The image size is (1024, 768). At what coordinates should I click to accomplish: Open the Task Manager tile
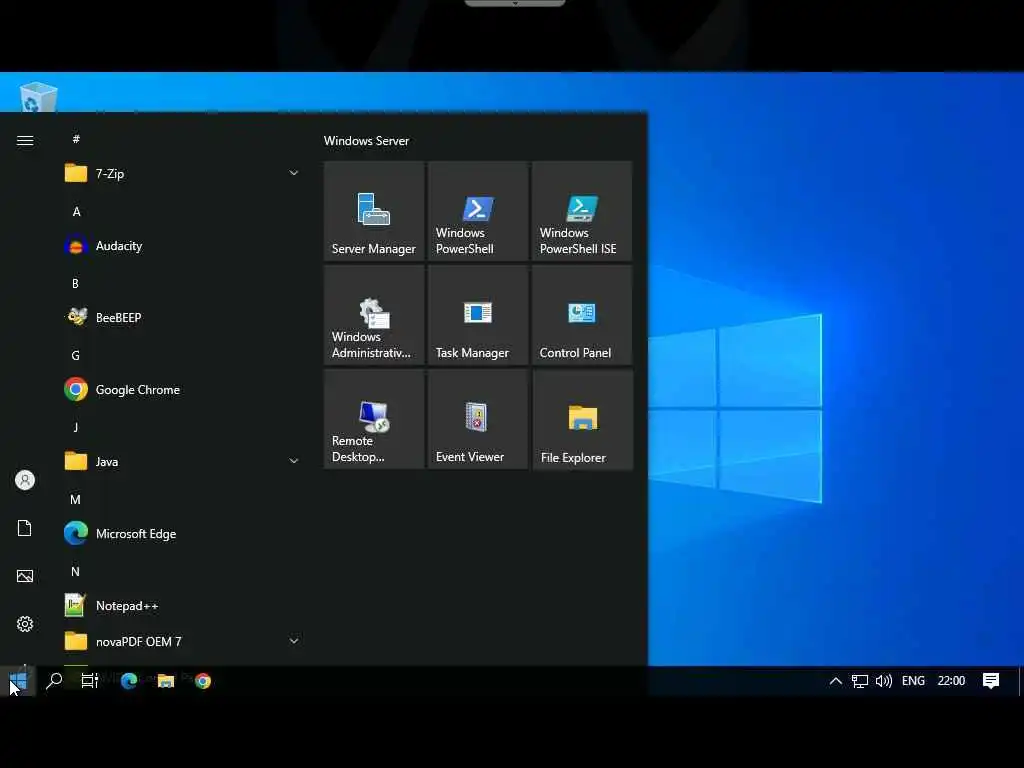pyautogui.click(x=477, y=315)
